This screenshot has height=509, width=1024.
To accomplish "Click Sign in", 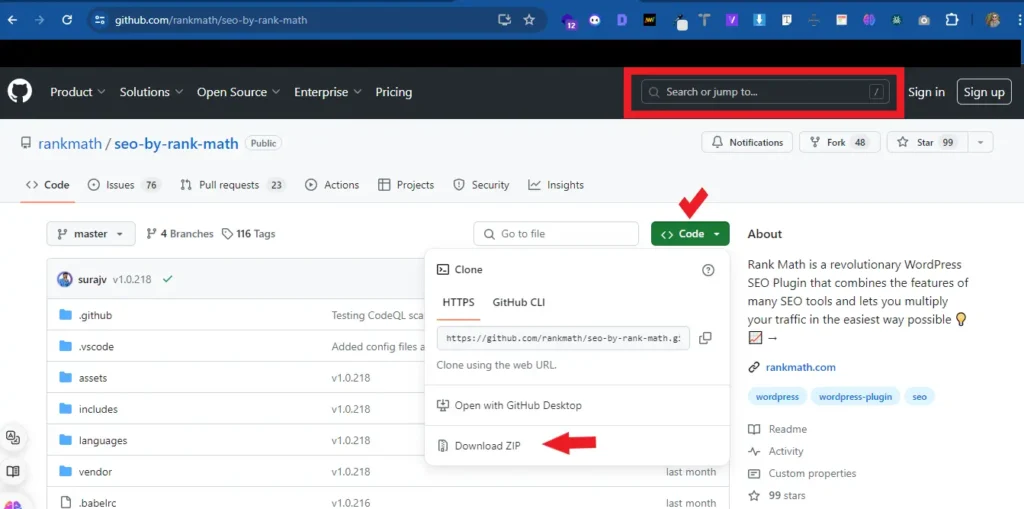I will tap(926, 92).
